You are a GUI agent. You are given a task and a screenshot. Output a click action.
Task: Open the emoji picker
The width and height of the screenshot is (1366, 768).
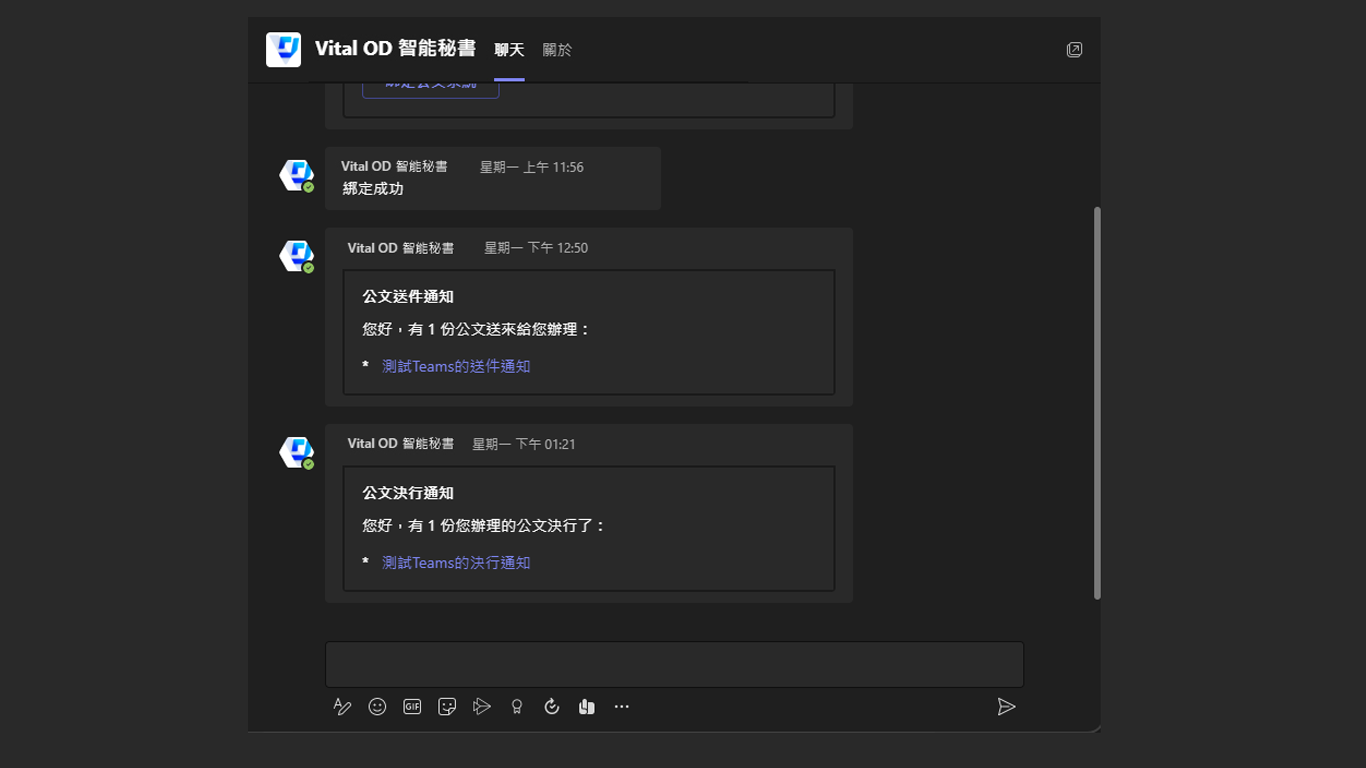click(377, 707)
